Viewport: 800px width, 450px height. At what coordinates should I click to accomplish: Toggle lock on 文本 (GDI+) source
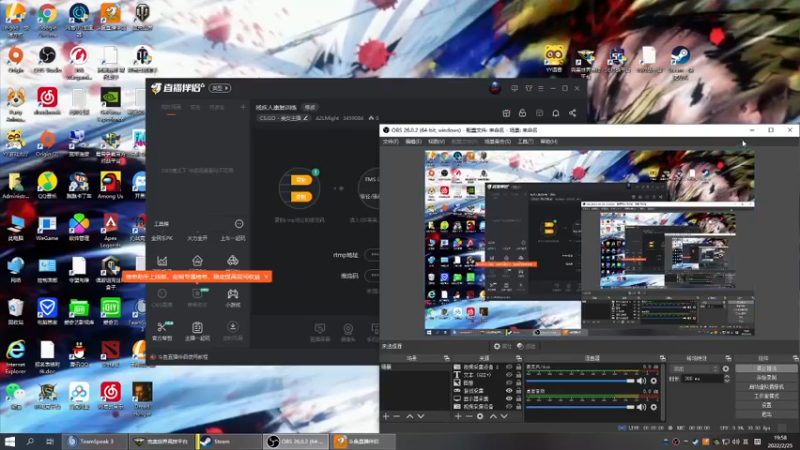point(518,374)
